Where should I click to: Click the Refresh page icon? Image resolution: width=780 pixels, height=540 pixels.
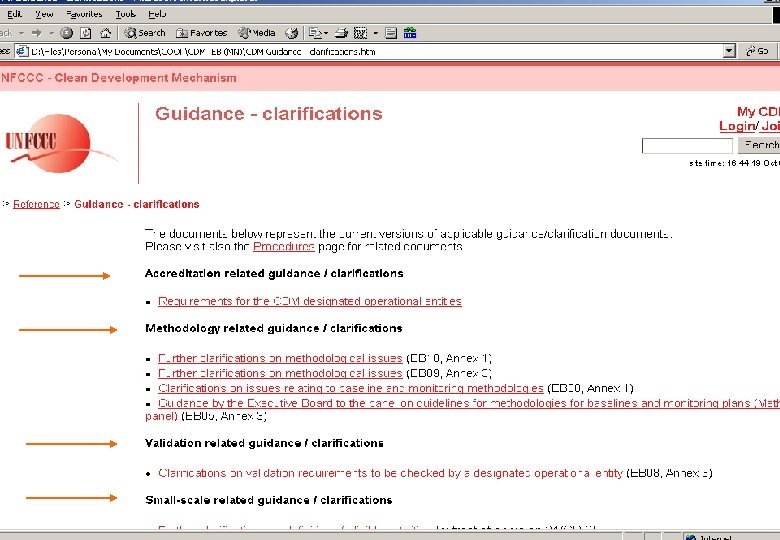(86, 33)
